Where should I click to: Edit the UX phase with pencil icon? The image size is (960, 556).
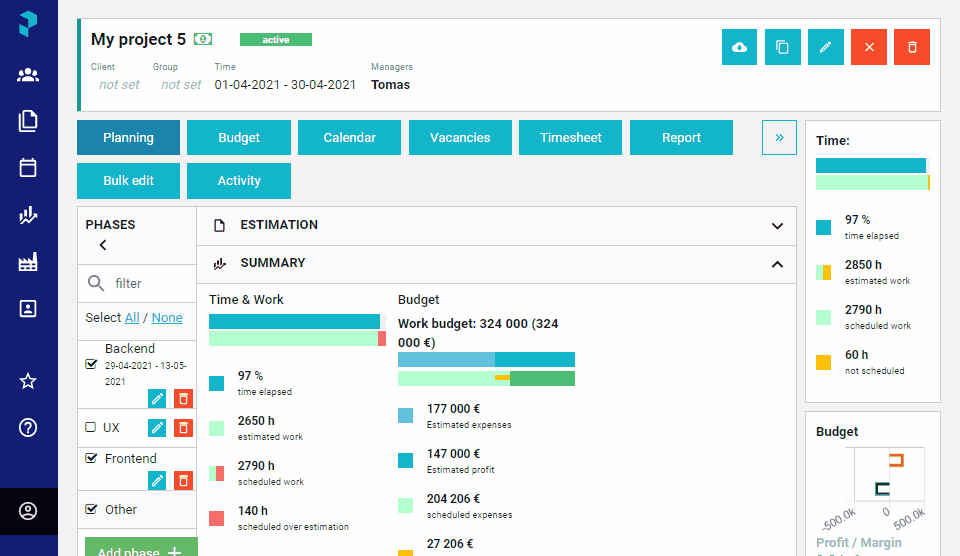click(x=157, y=427)
